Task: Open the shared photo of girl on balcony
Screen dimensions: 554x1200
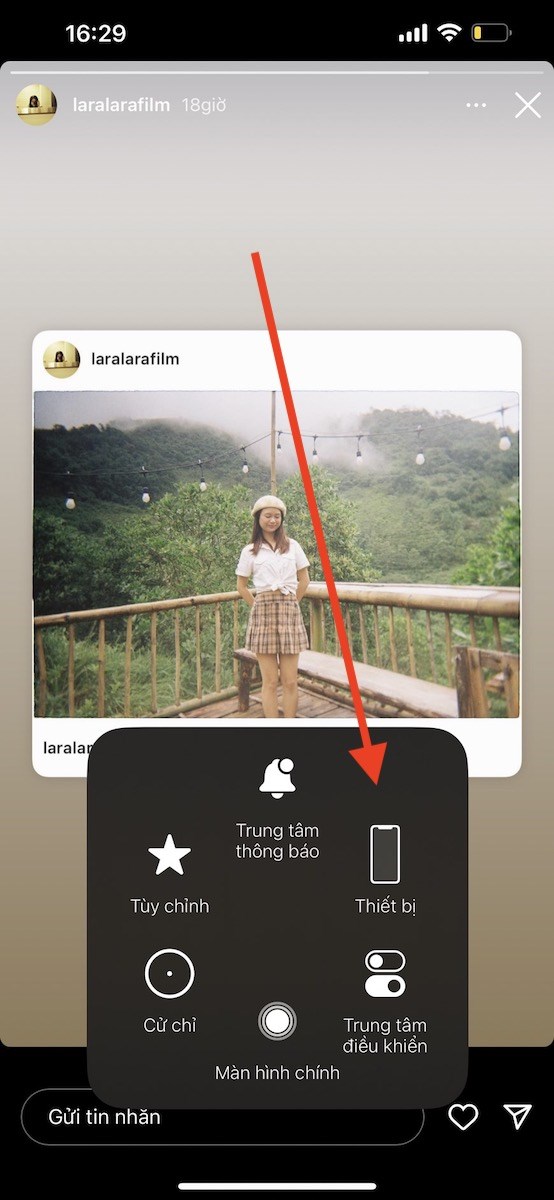Action: point(277,554)
